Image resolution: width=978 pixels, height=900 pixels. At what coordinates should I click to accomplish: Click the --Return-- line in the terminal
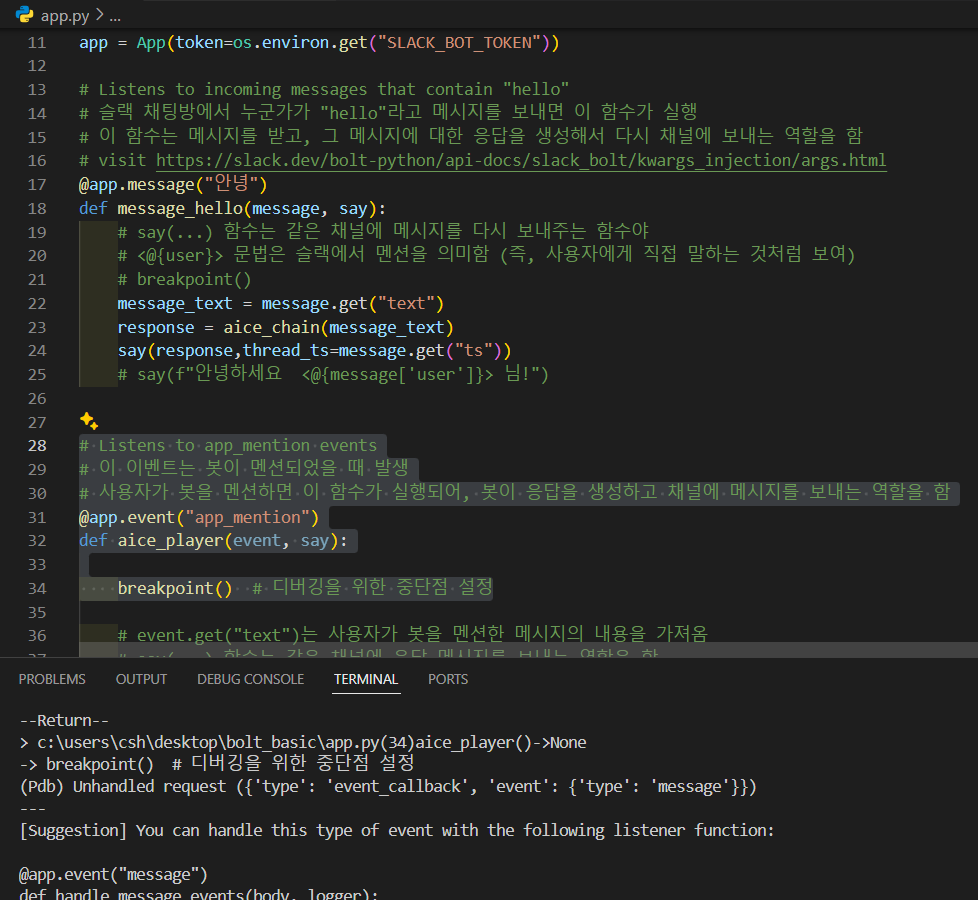point(64,720)
